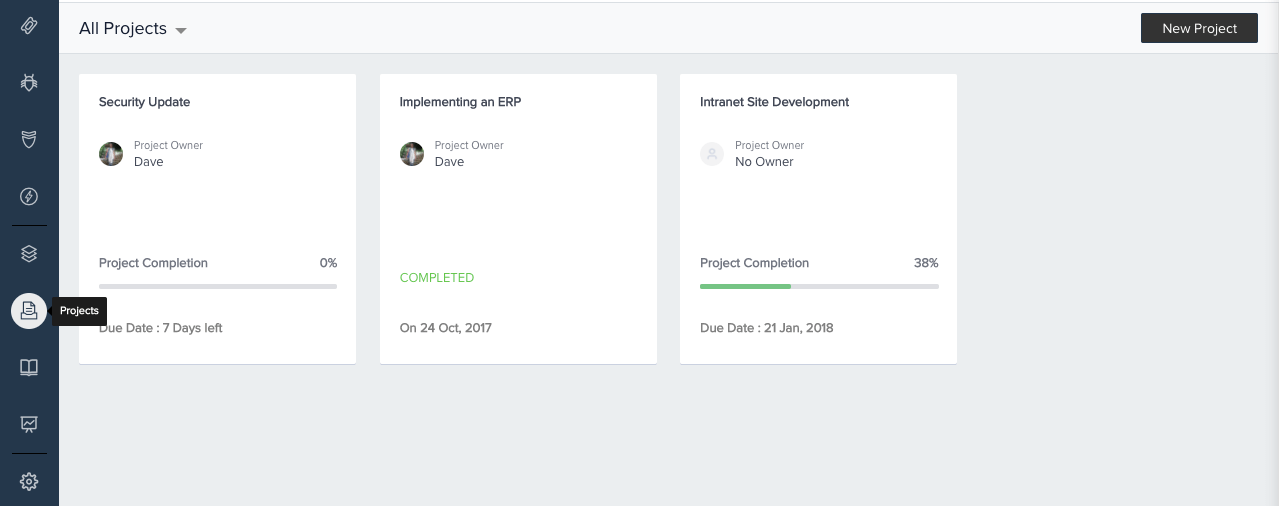Open the open book icon in the sidebar
This screenshot has width=1279, height=506.
pos(29,368)
